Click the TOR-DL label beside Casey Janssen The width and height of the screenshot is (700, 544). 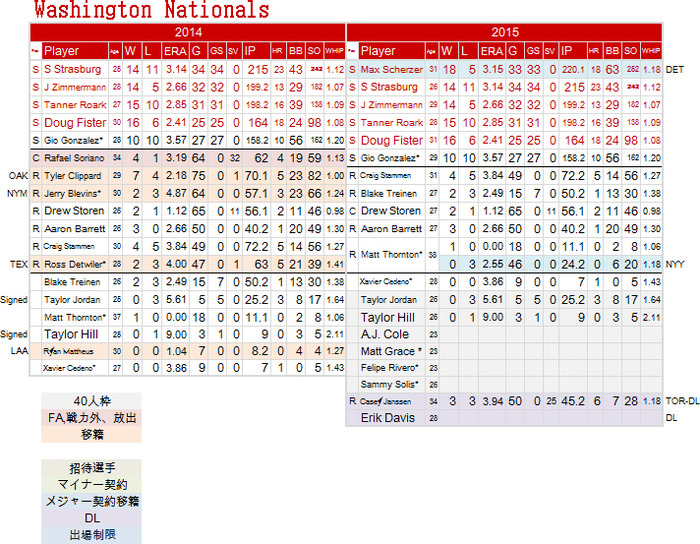pos(682,401)
